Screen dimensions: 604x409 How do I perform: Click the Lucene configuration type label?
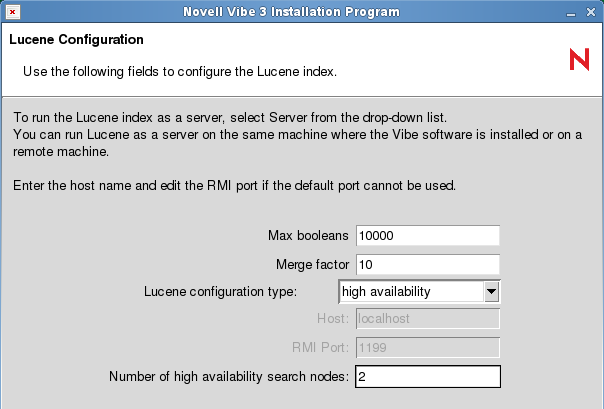[x=221, y=292]
